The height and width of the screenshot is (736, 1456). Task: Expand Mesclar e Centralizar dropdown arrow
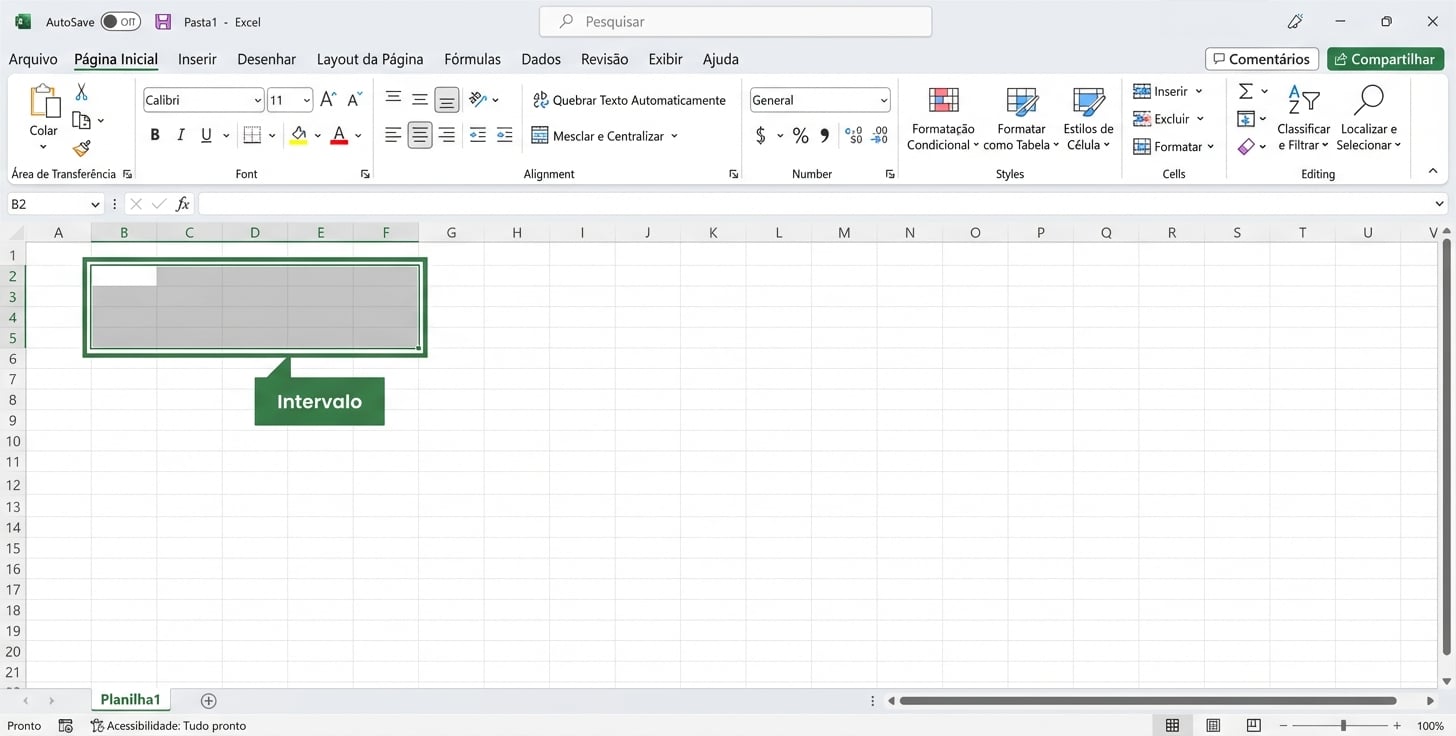674,136
